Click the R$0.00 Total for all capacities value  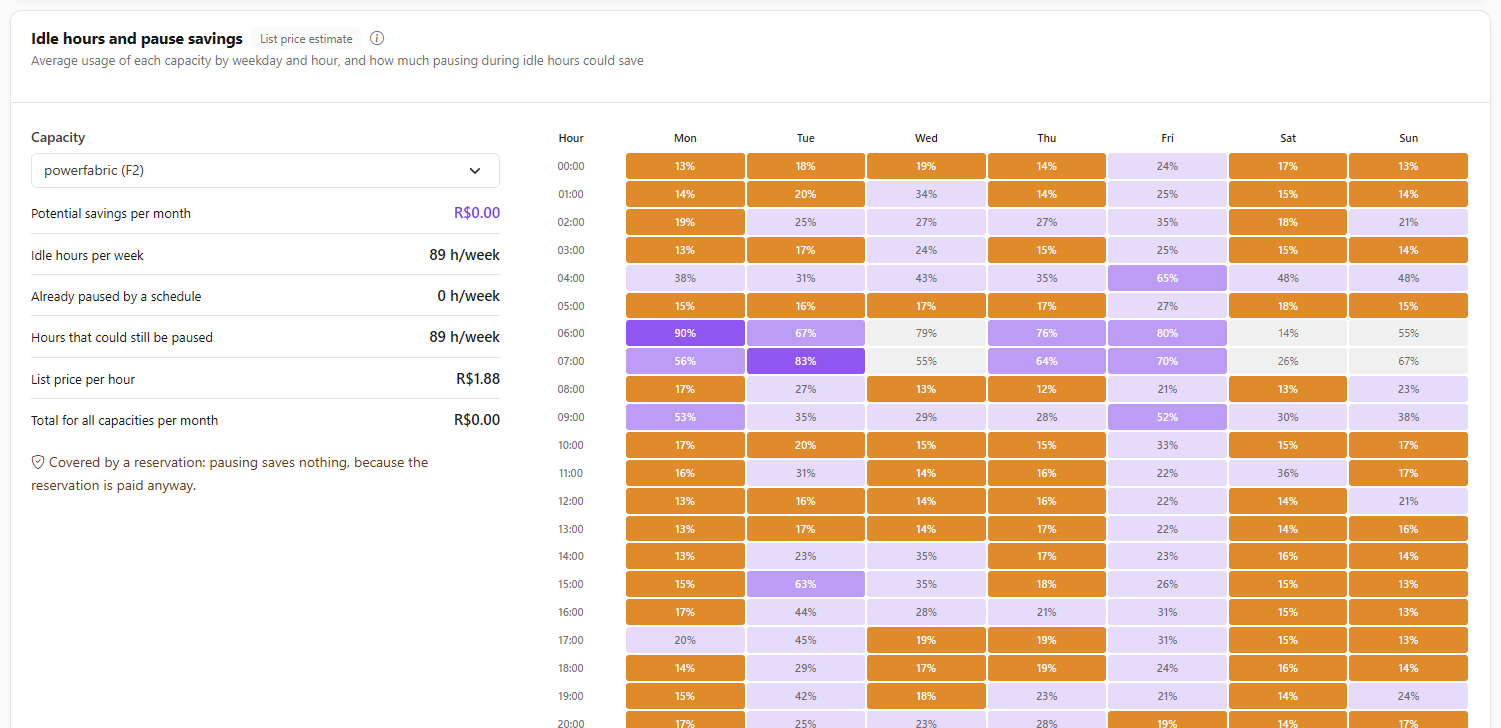(x=477, y=420)
